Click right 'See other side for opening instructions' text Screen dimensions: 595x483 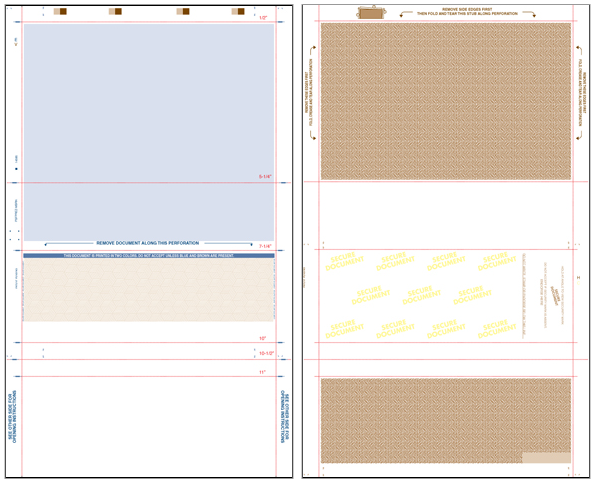click(x=285, y=417)
